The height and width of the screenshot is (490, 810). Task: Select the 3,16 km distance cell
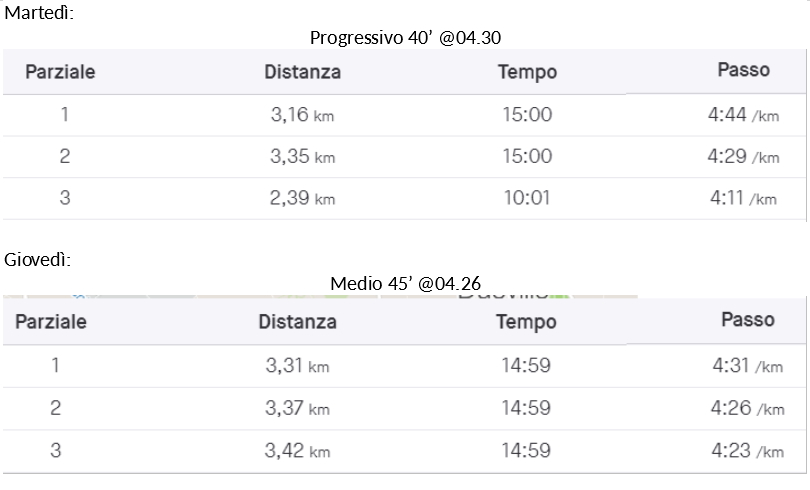pyautogui.click(x=302, y=115)
